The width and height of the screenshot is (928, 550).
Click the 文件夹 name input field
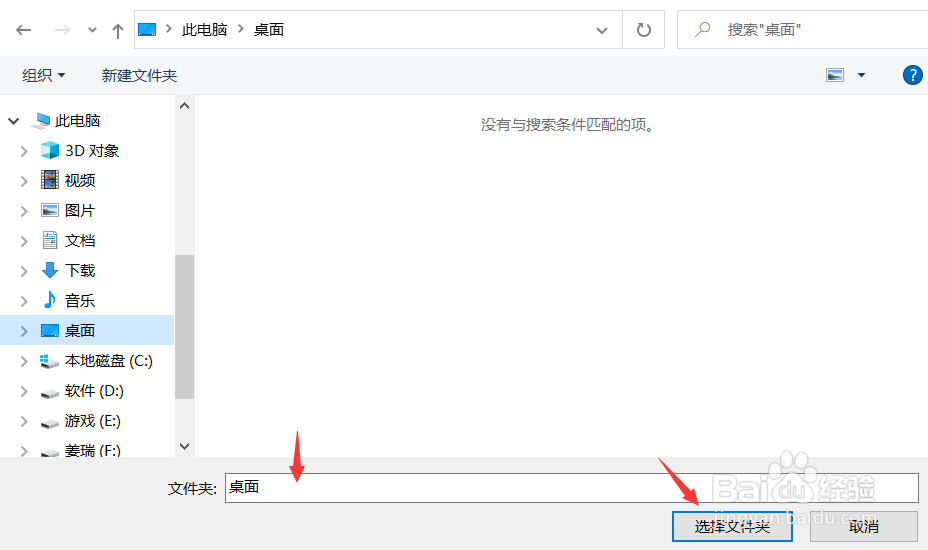[572, 488]
